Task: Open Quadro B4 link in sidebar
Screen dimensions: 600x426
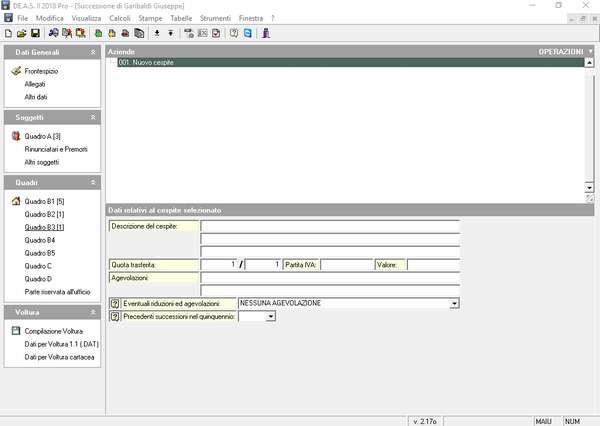Action: tap(38, 240)
